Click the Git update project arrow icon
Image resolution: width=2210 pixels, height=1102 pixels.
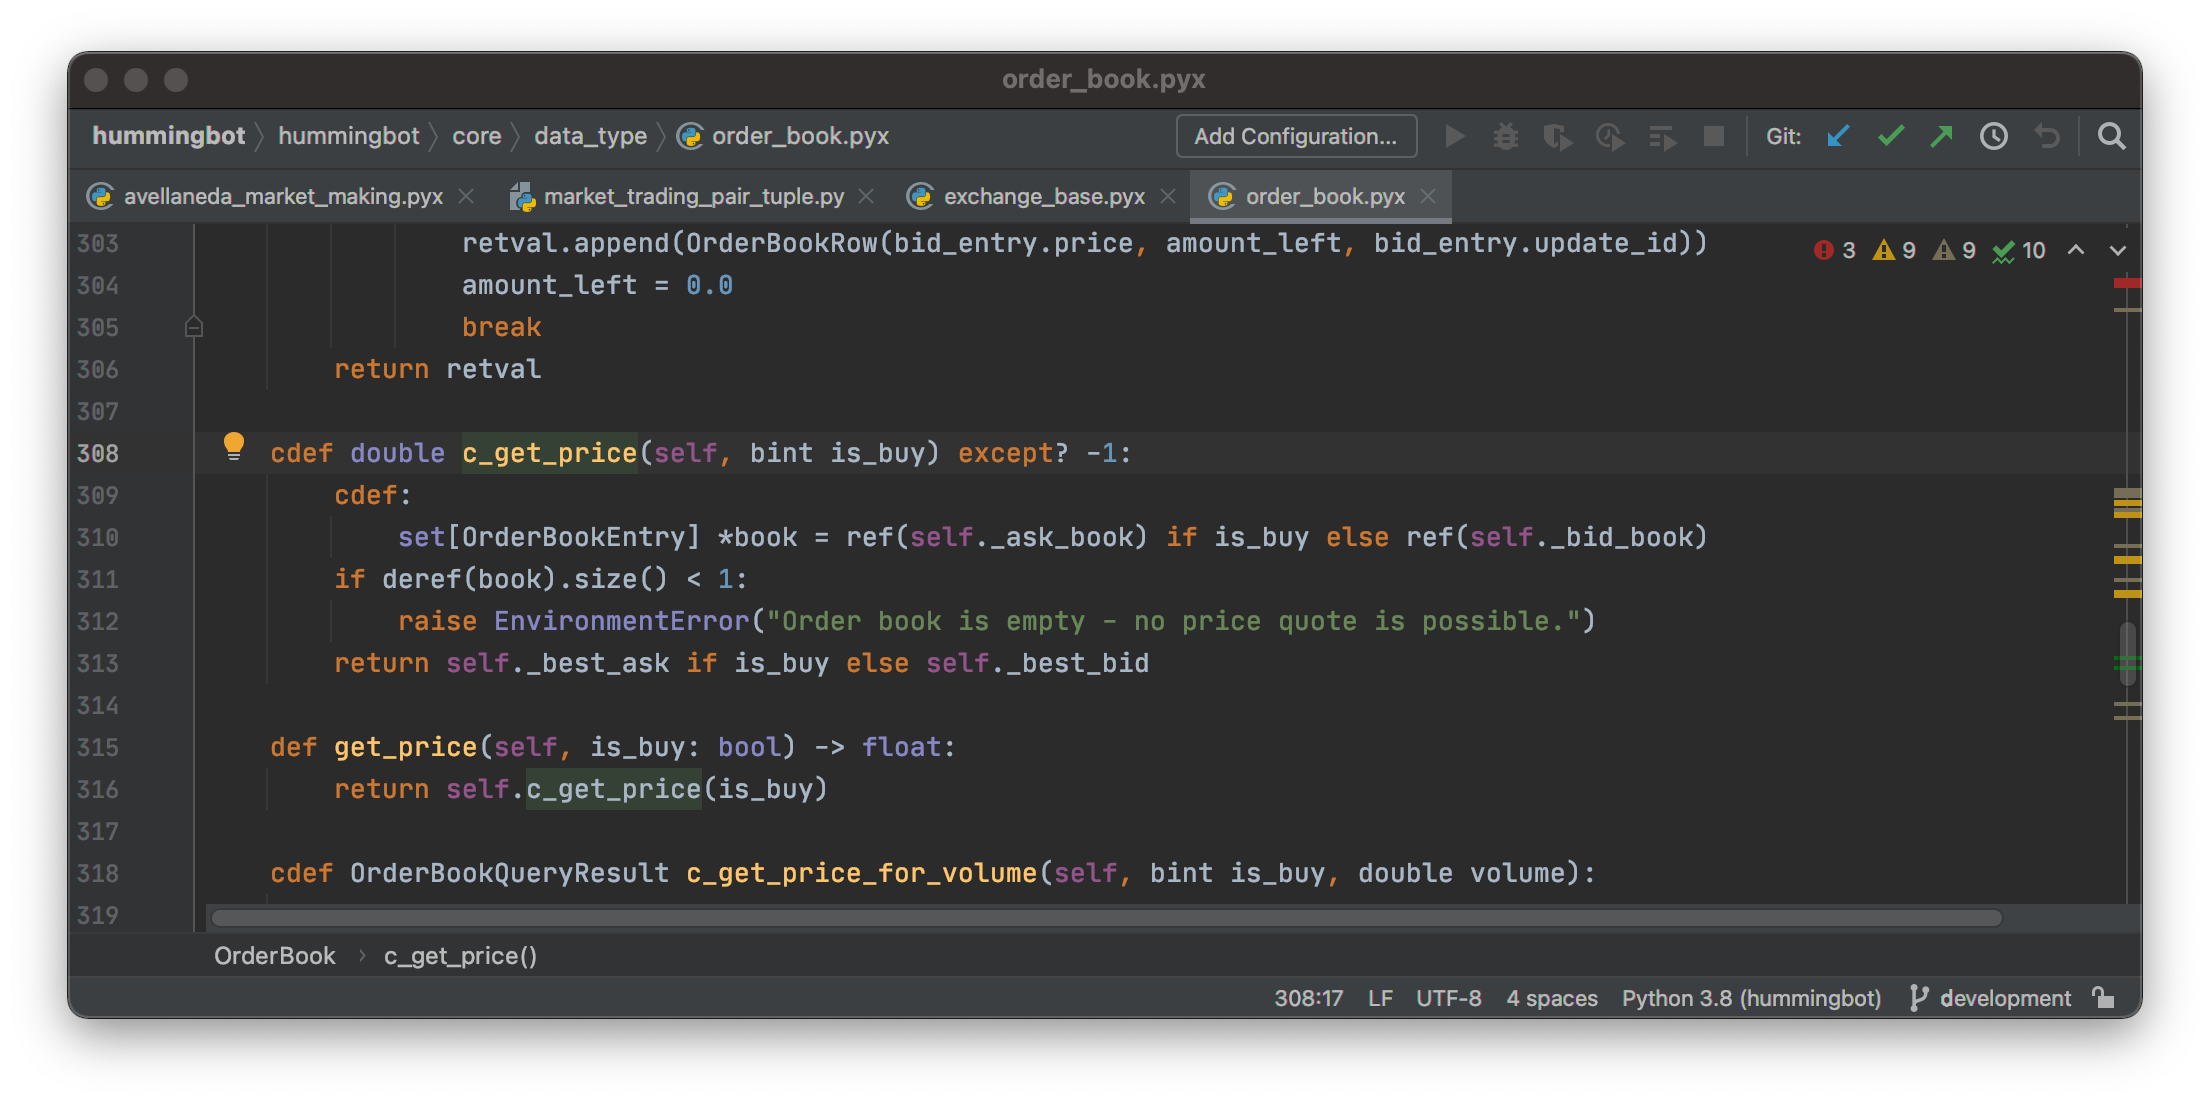[x=1838, y=136]
